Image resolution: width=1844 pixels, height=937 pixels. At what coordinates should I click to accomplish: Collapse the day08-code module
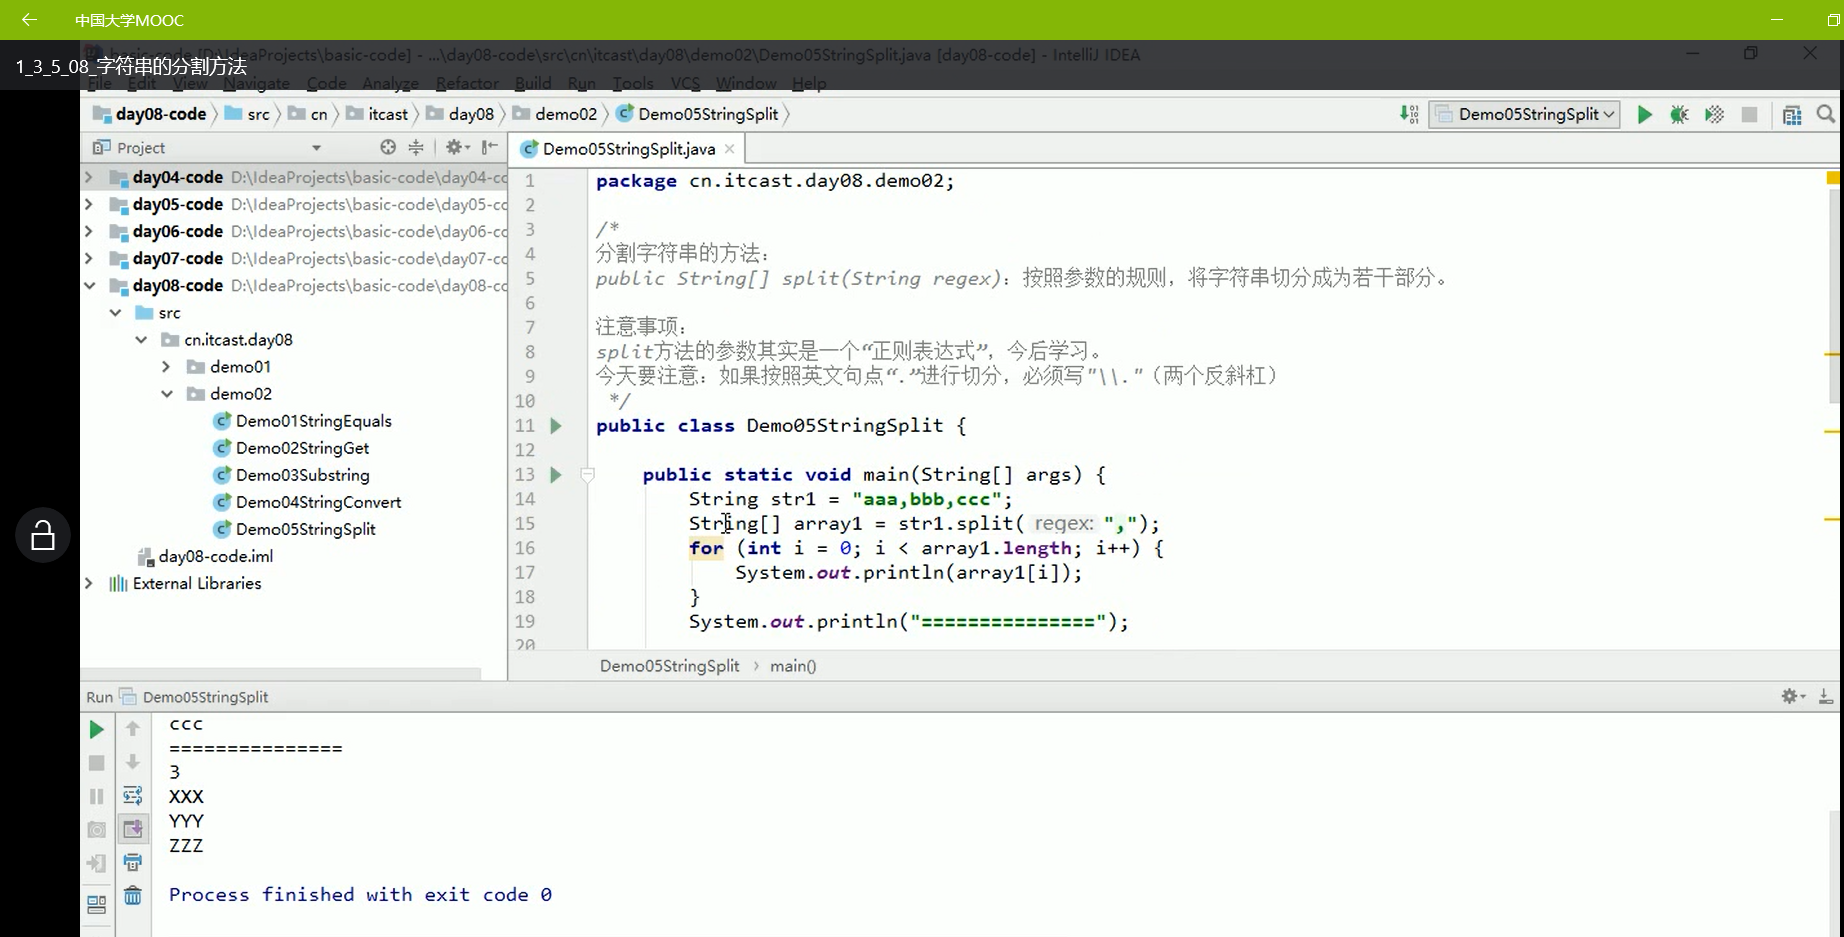pyautogui.click(x=89, y=285)
